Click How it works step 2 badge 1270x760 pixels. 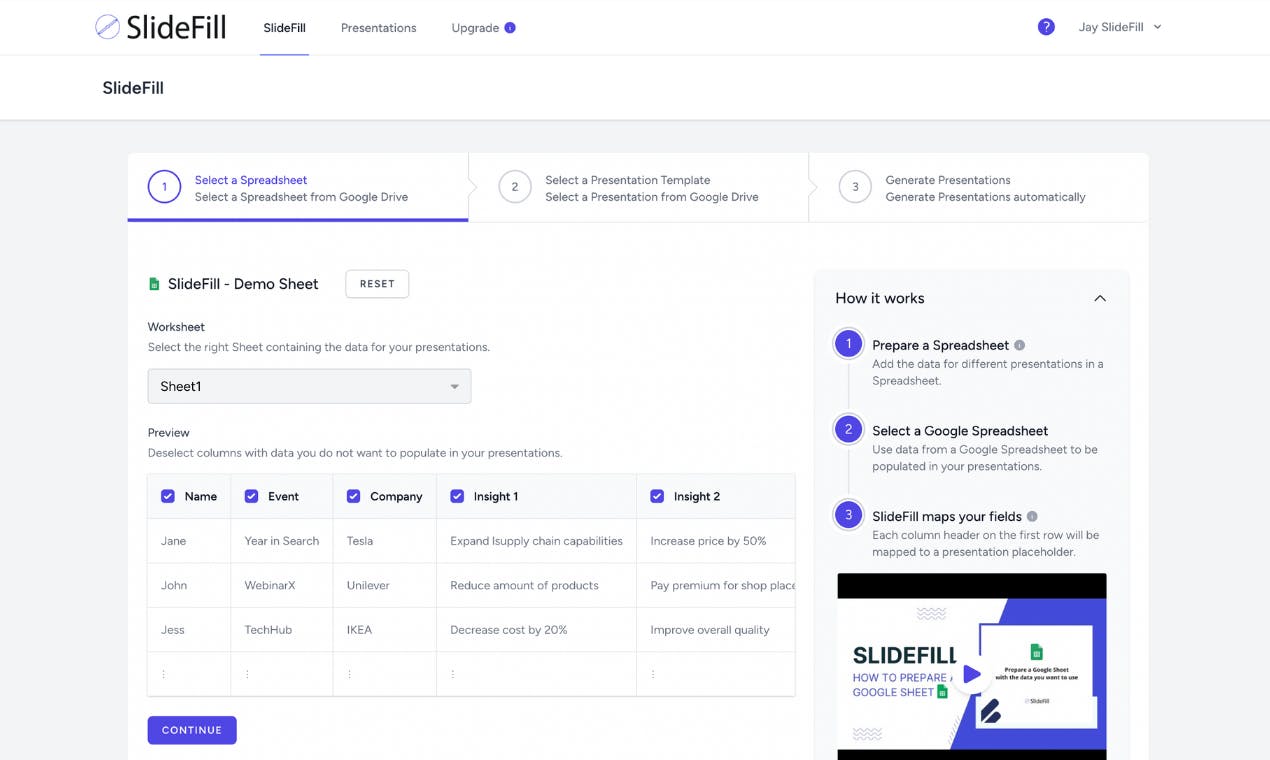[x=849, y=430]
